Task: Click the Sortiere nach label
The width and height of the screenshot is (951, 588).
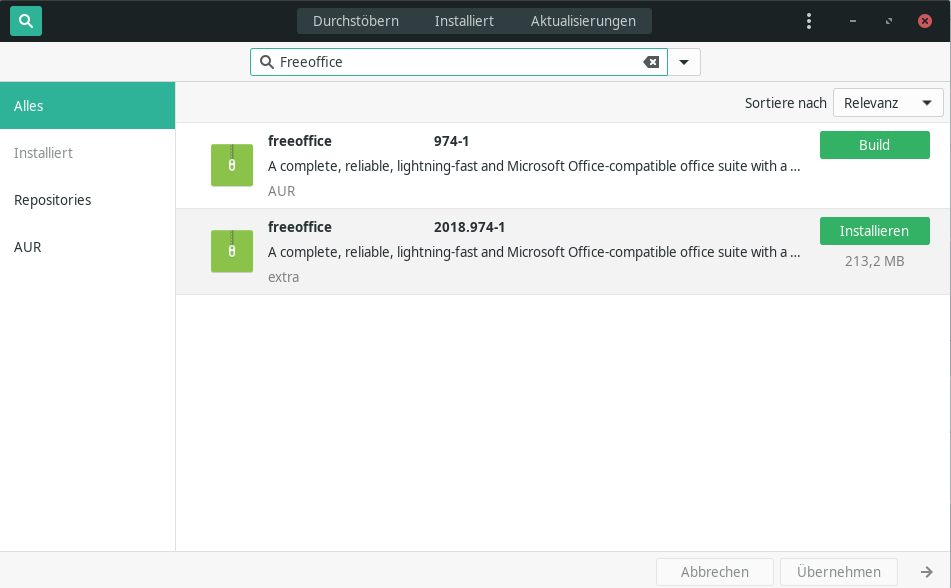Action: coord(785,103)
